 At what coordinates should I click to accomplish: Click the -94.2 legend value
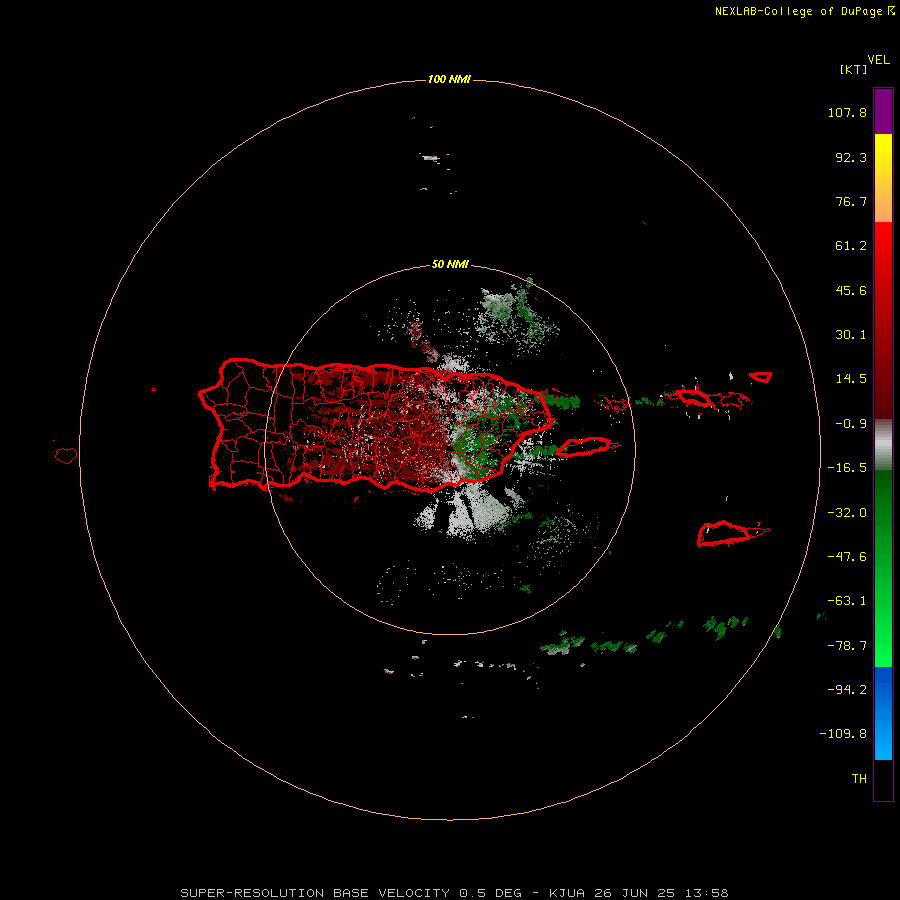pos(847,690)
